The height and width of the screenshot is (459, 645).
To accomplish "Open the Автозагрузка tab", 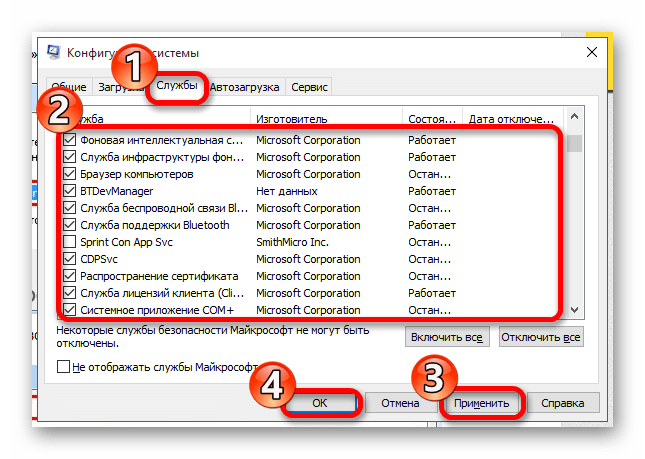I will tap(244, 87).
